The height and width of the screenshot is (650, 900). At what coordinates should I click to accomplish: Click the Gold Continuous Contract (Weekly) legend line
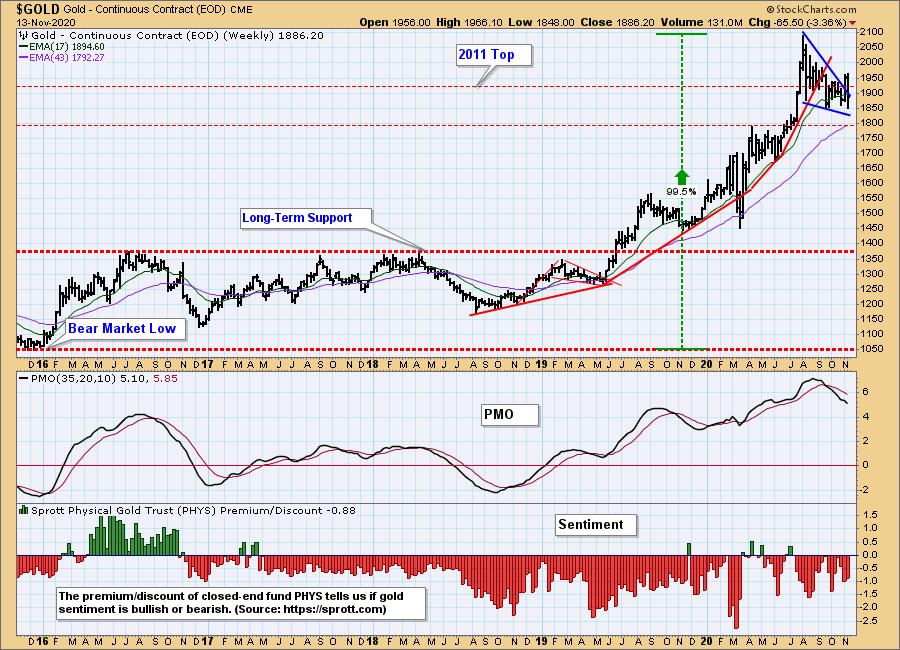pyautogui.click(x=177, y=36)
